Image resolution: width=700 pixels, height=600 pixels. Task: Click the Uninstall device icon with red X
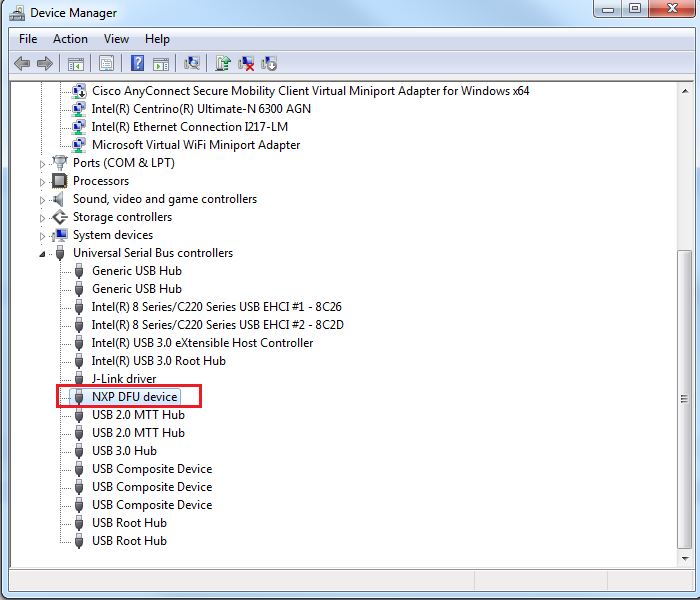pos(246,63)
